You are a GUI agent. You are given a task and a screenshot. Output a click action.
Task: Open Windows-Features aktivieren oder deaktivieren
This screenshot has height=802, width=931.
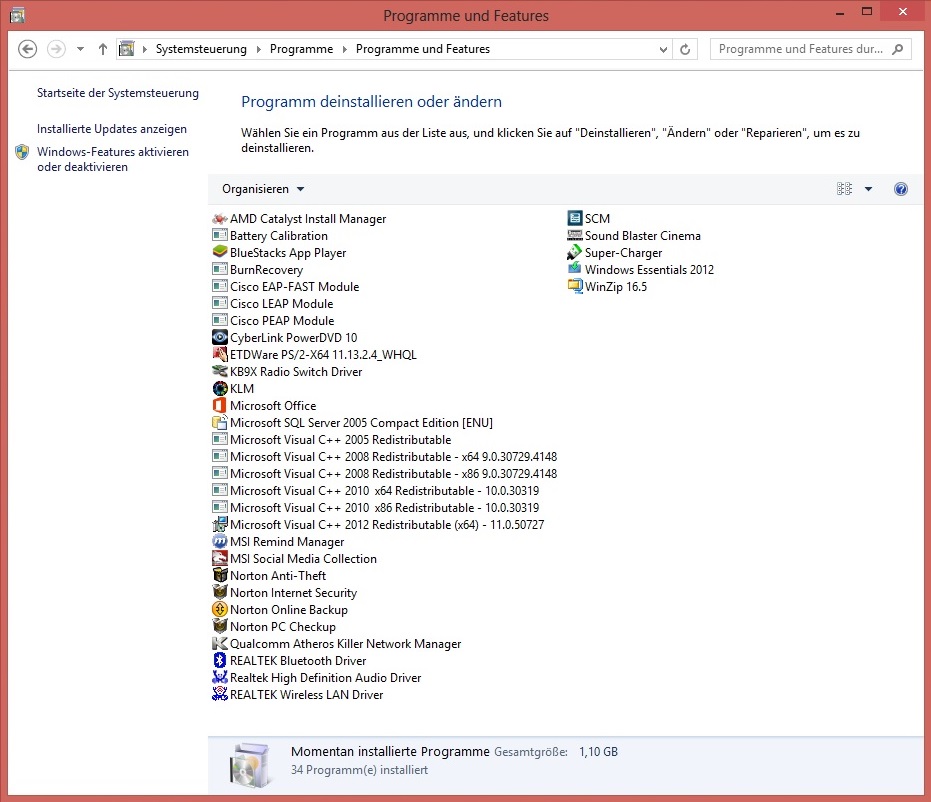coord(113,159)
